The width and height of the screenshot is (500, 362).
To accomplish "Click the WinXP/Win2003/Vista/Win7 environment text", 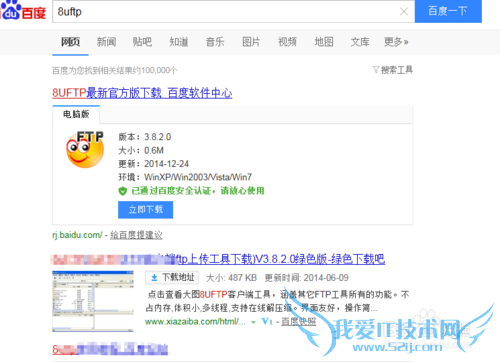I will click(198, 177).
